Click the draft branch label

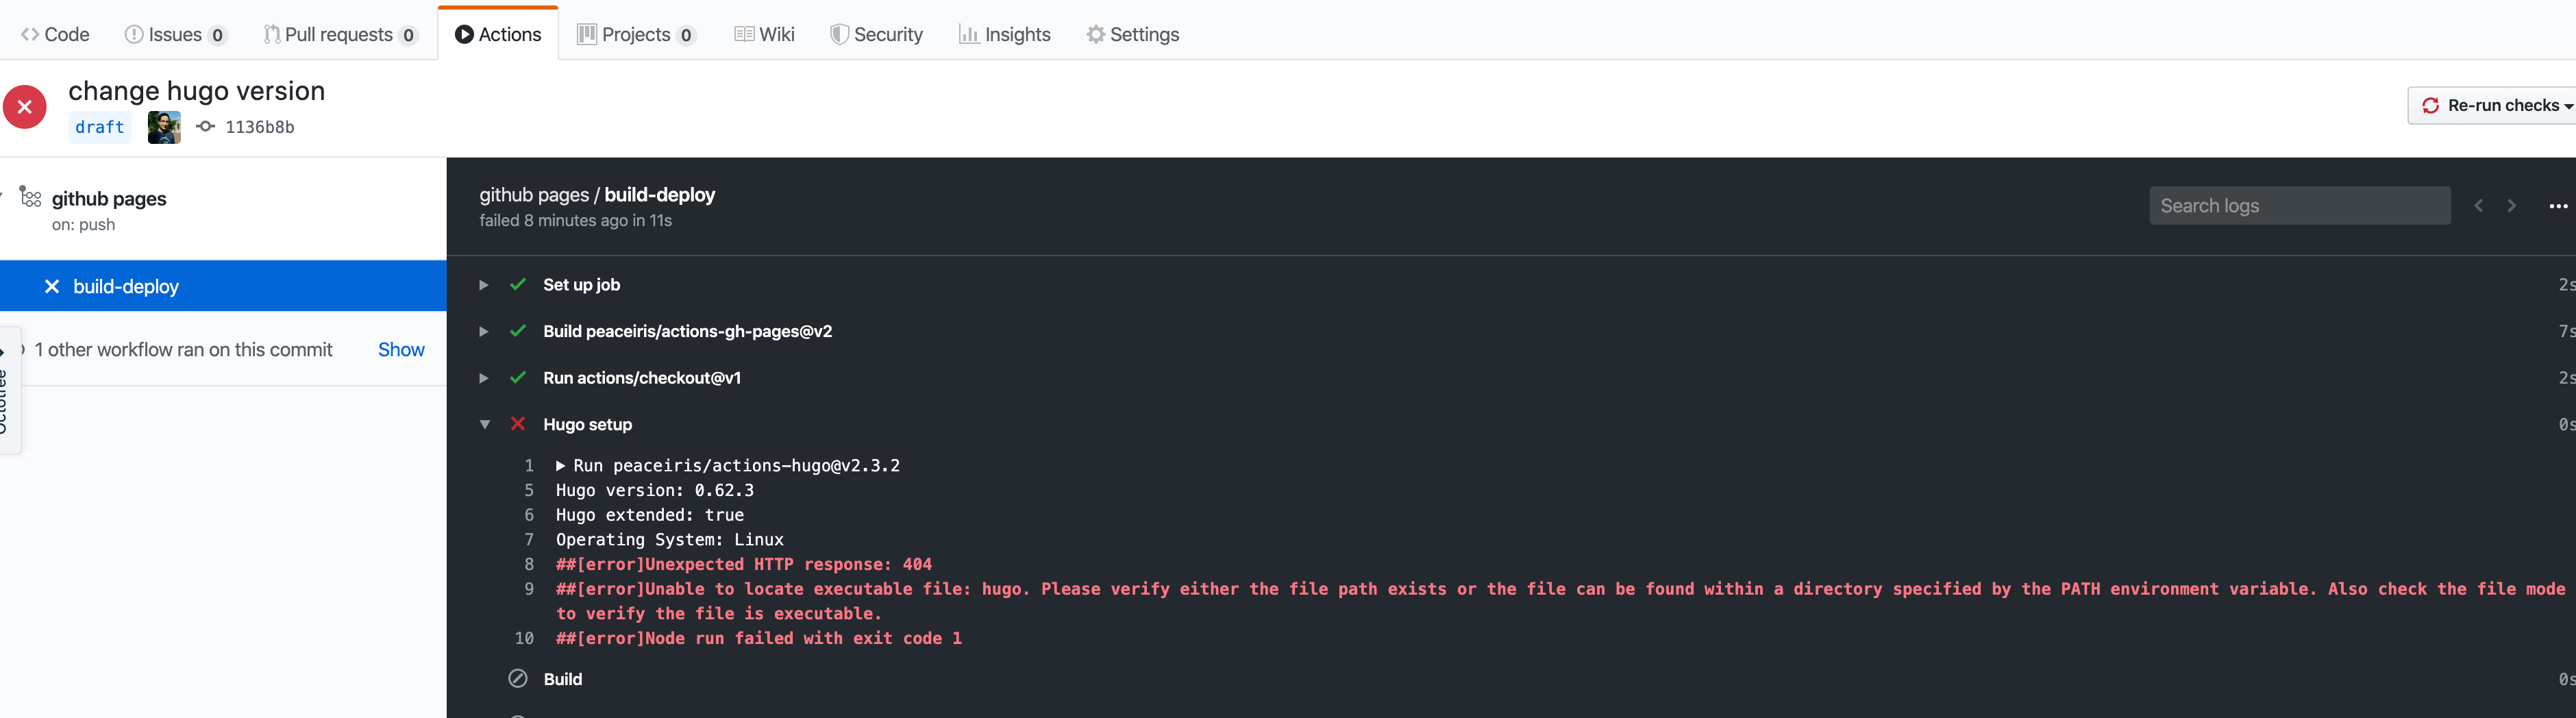(99, 127)
